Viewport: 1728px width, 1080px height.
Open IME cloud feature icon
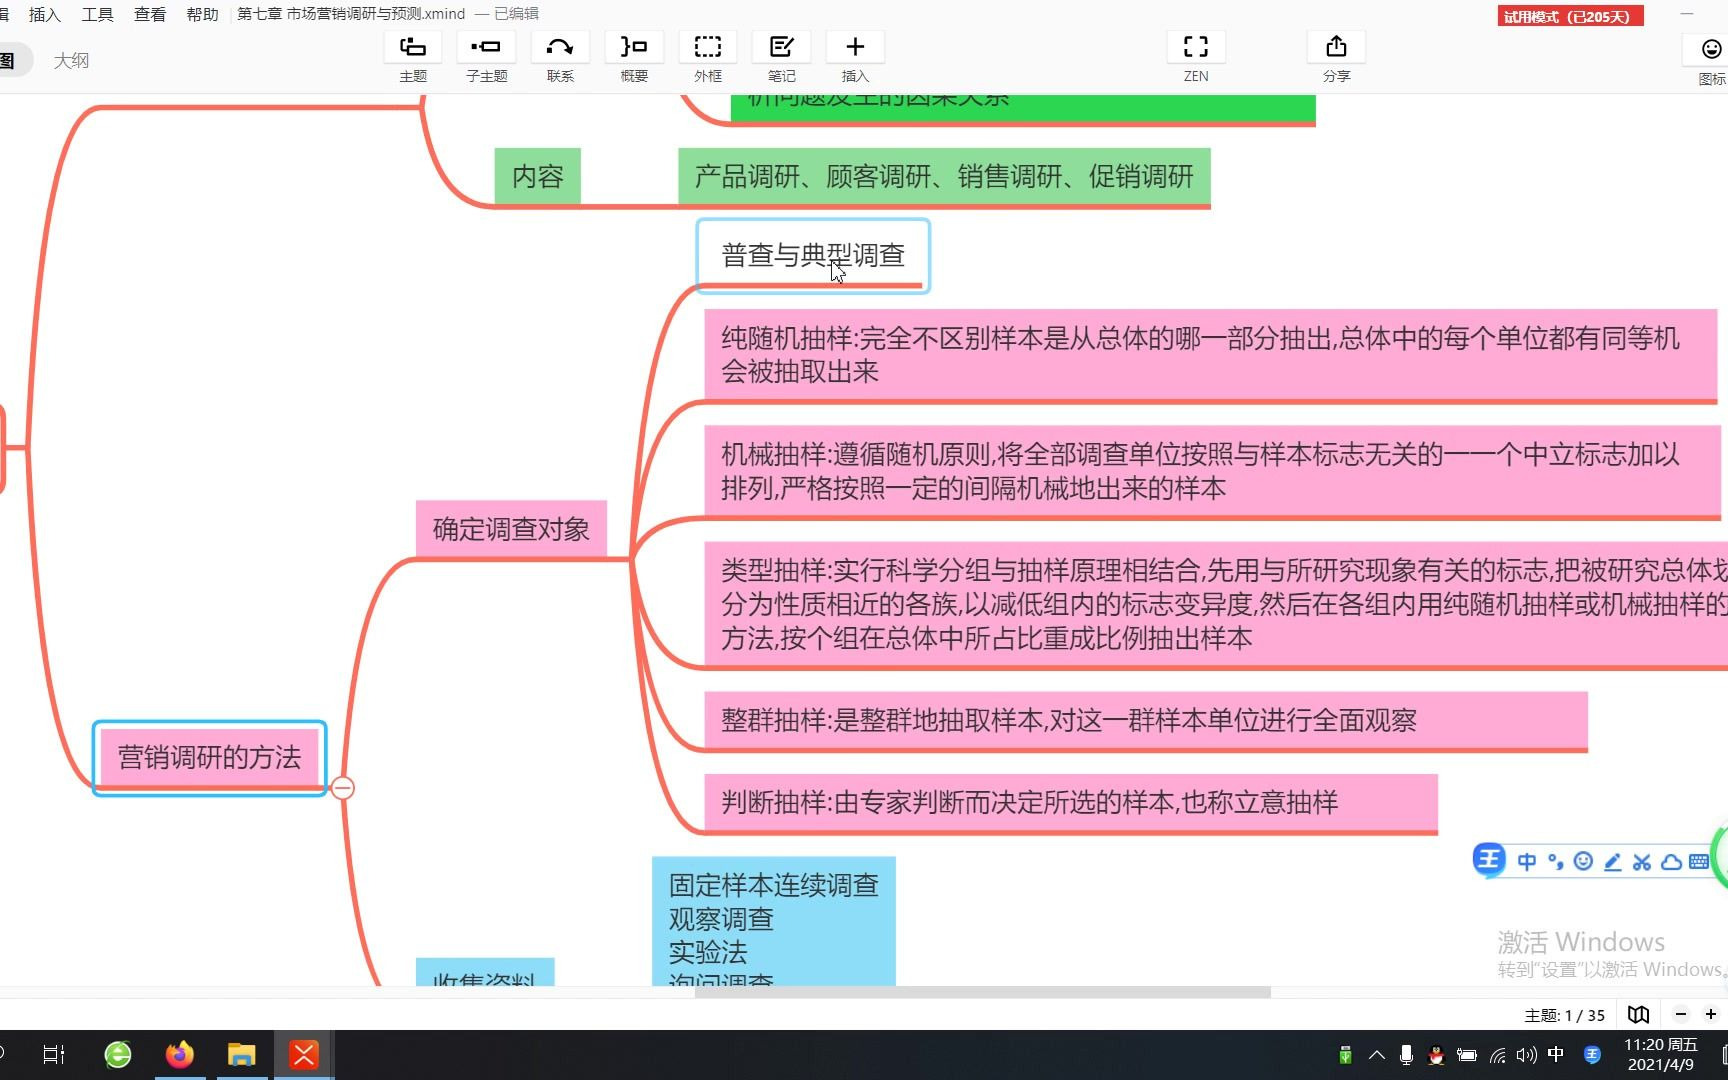pyautogui.click(x=1670, y=862)
